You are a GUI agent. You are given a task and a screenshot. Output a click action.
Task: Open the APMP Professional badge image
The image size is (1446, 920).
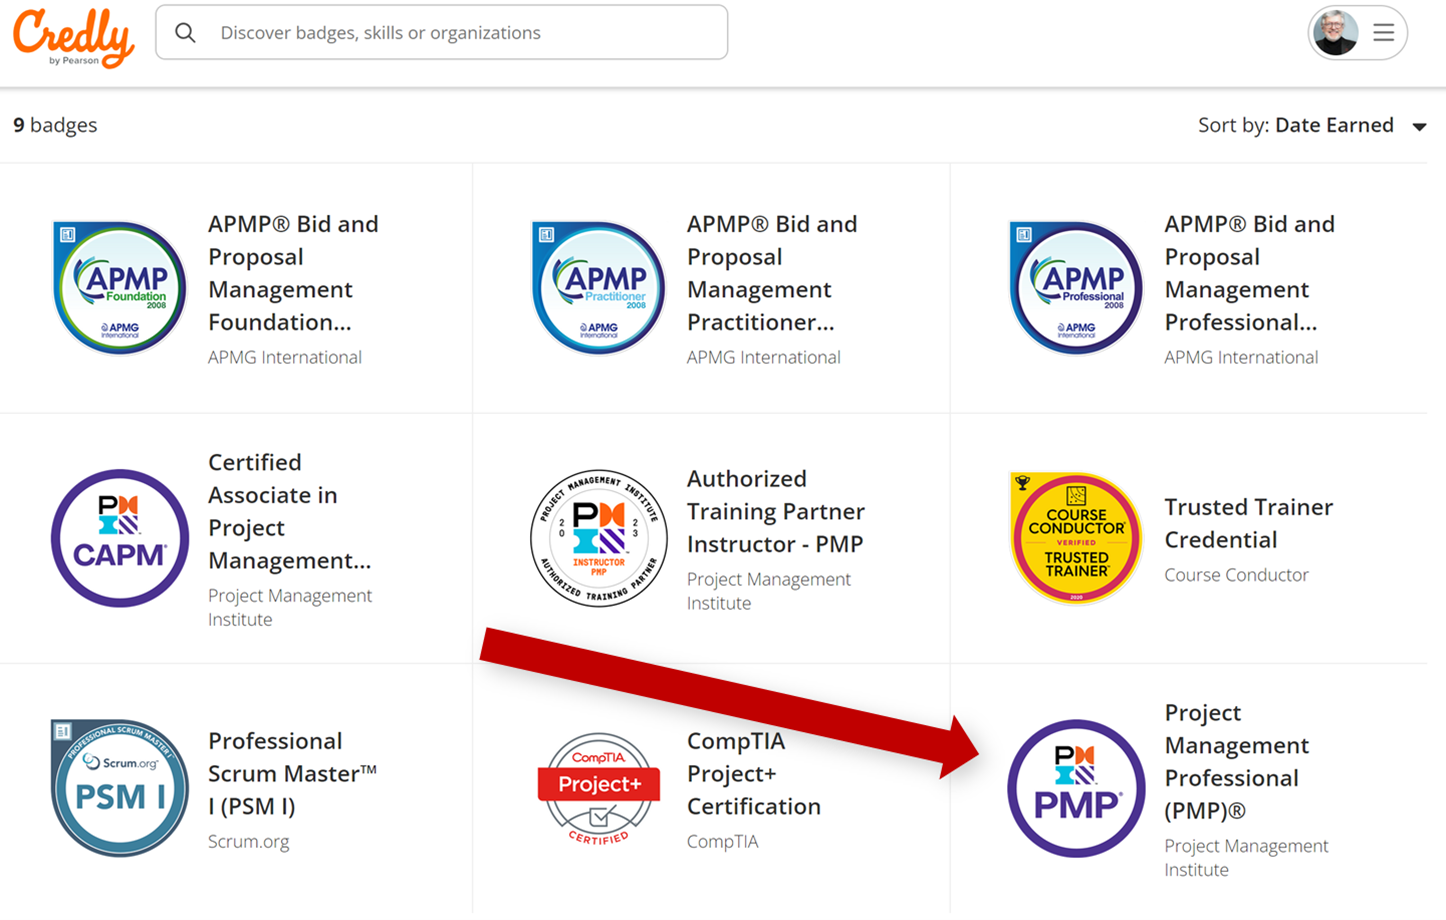(1076, 288)
